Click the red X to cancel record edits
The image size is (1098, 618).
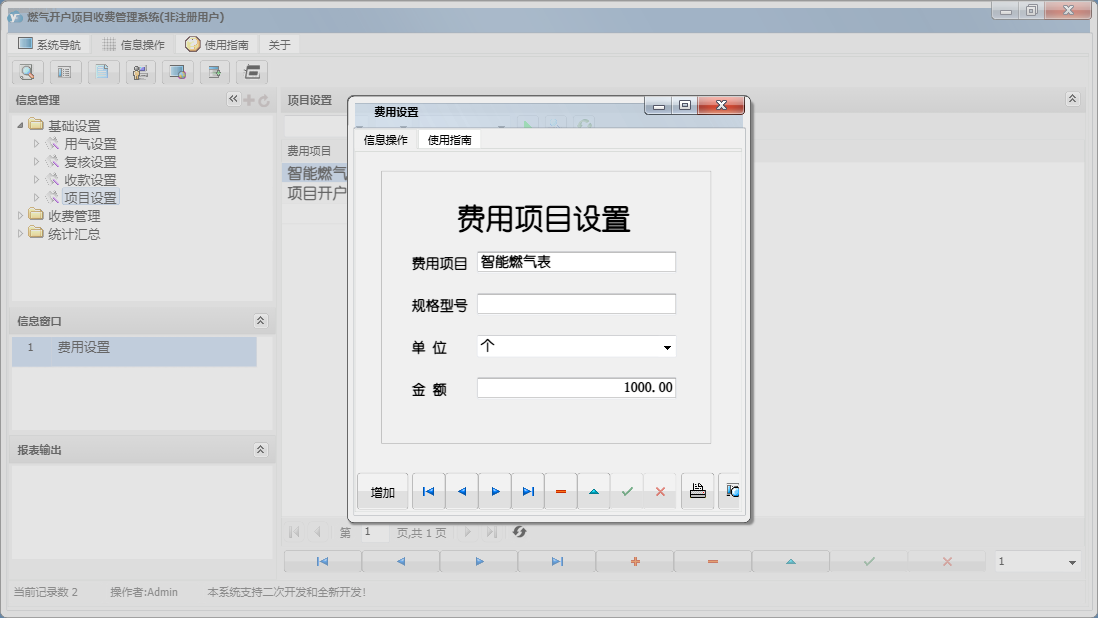[x=661, y=491]
